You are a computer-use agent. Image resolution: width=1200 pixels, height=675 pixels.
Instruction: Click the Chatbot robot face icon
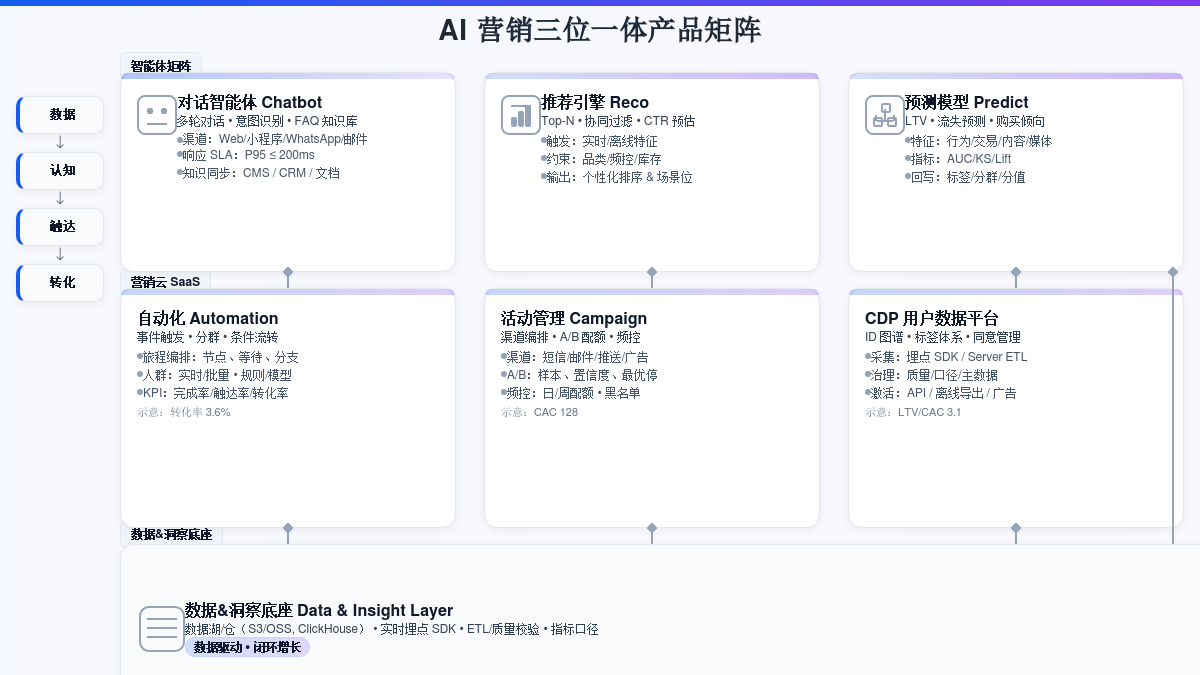pos(156,115)
